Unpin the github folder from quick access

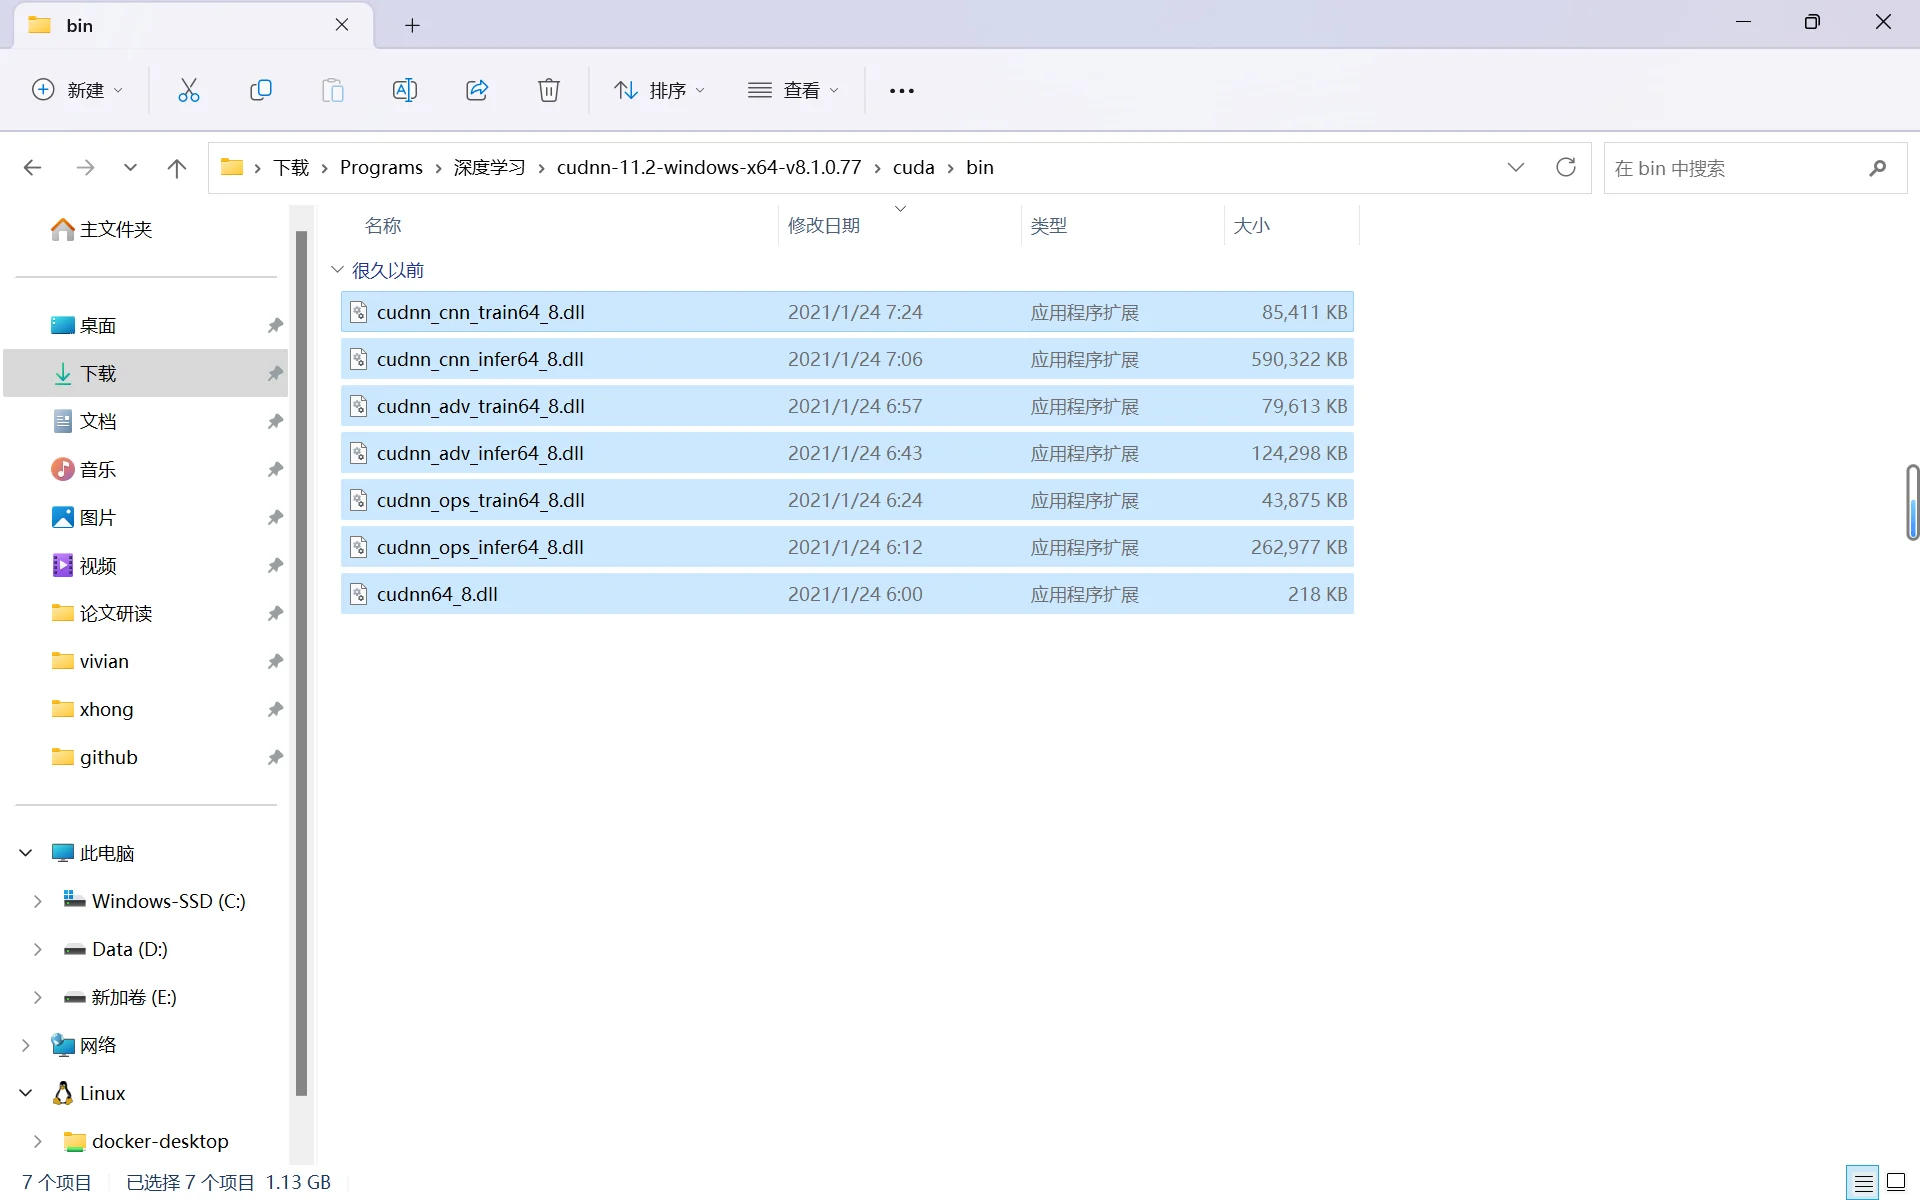tap(275, 757)
